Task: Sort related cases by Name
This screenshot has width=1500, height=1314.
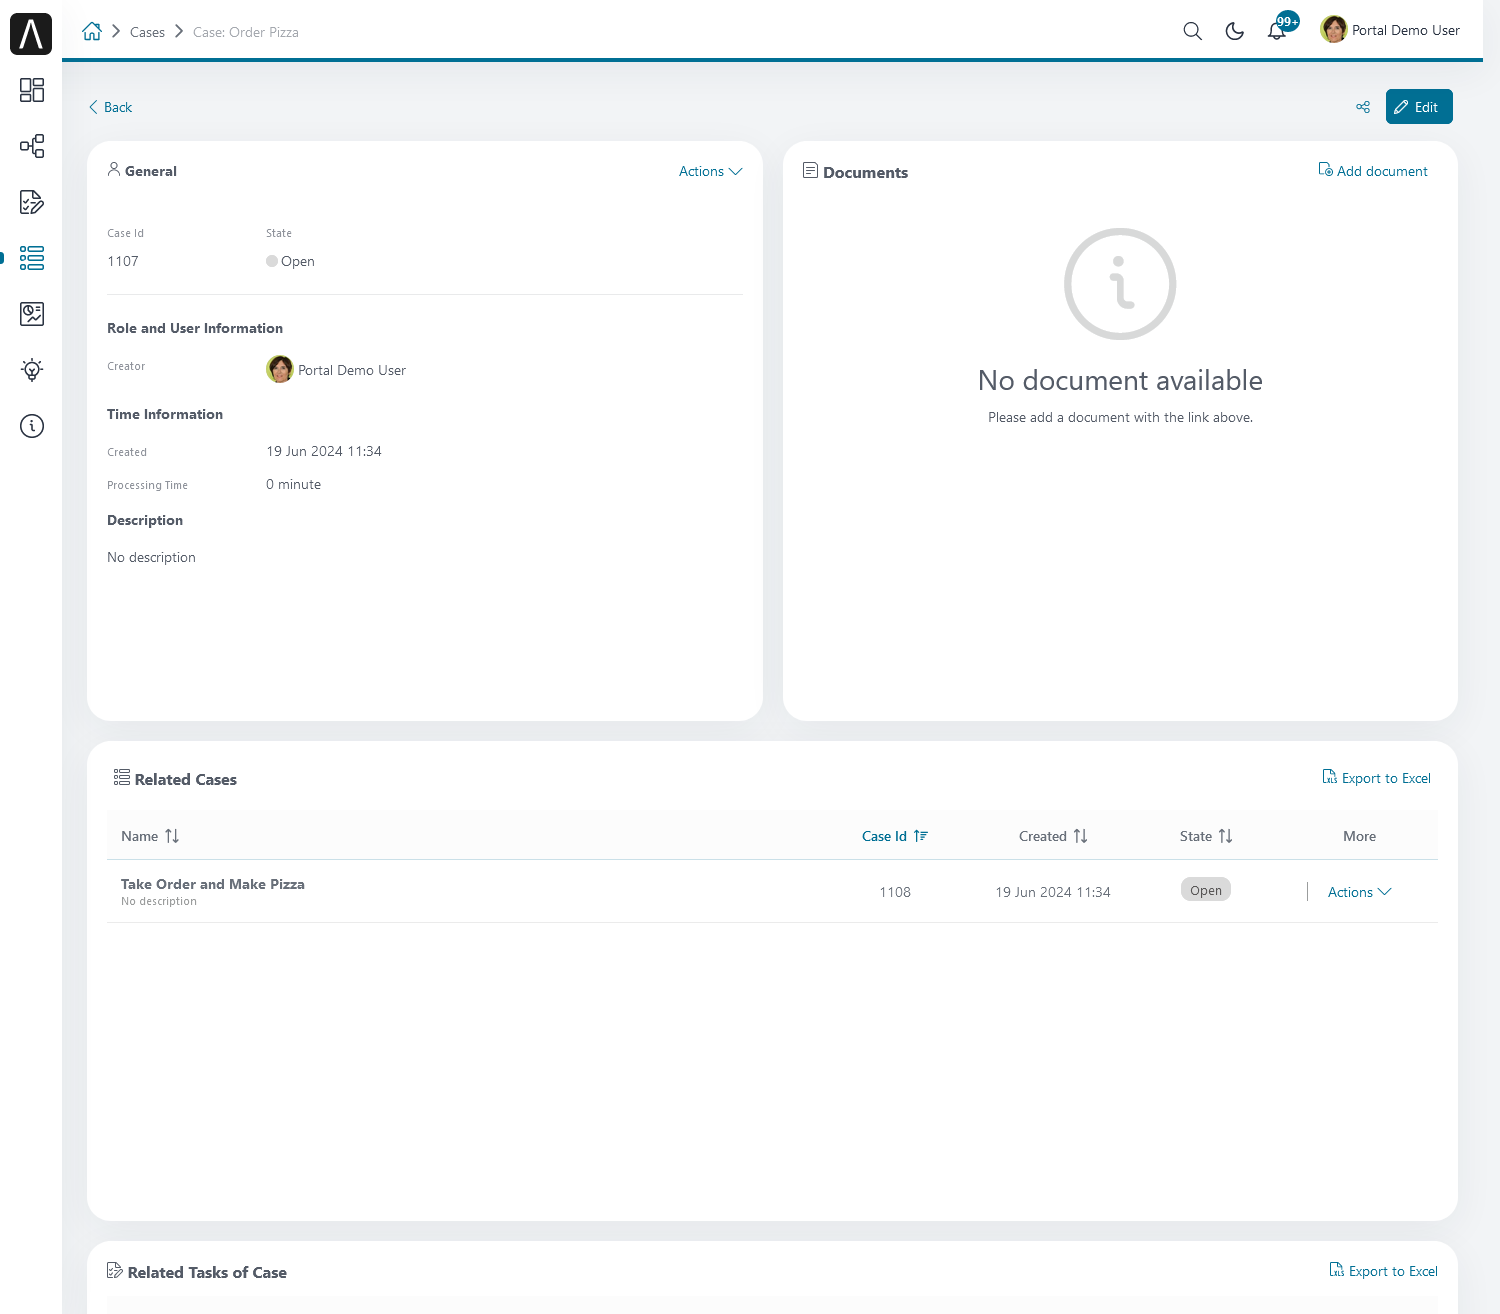Action: 150,836
